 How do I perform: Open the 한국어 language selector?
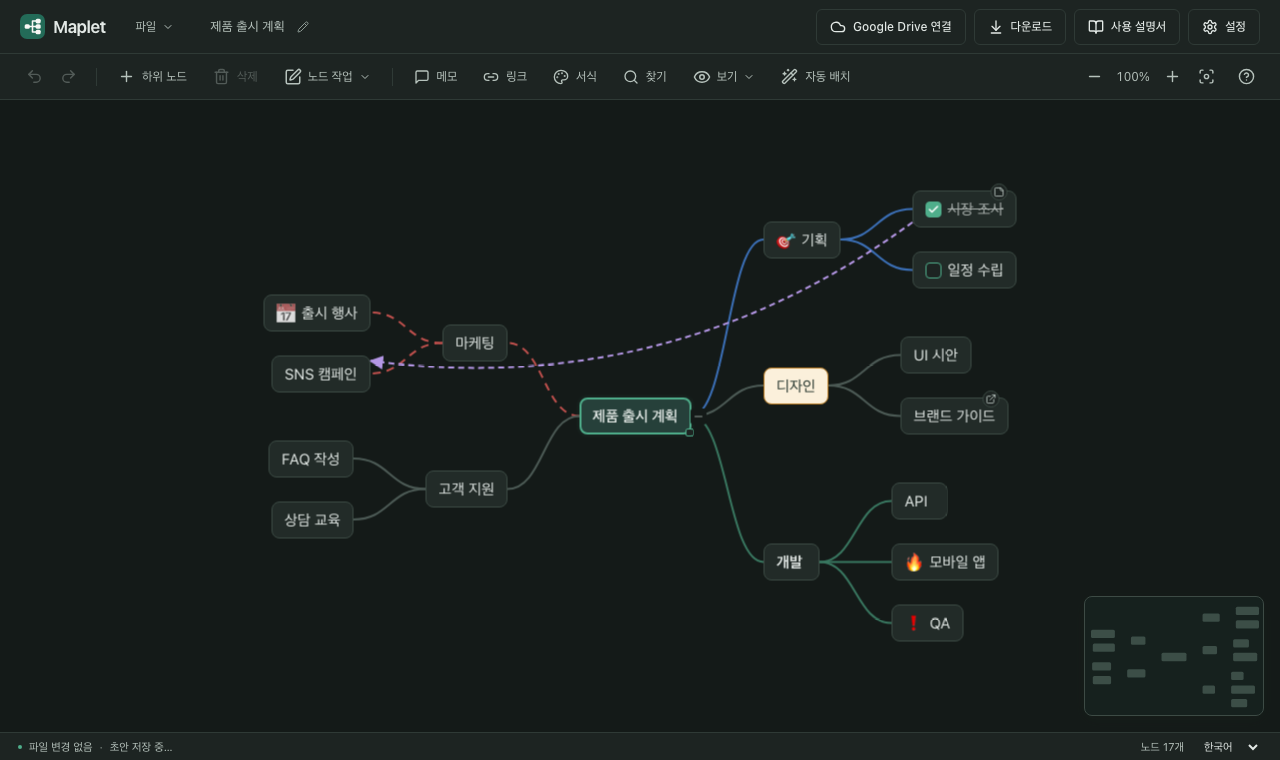coord(1231,747)
